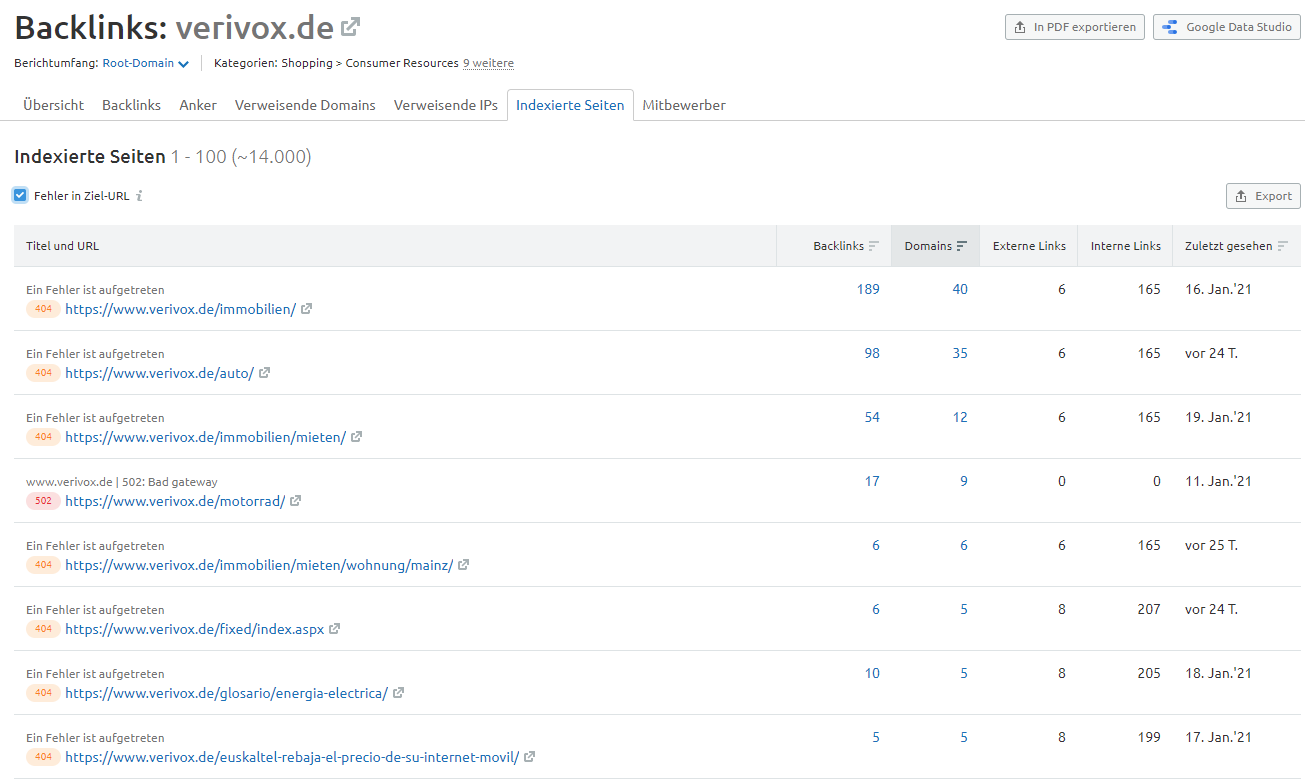
Task: Switch to the Mitbewerber tab
Action: [x=684, y=105]
